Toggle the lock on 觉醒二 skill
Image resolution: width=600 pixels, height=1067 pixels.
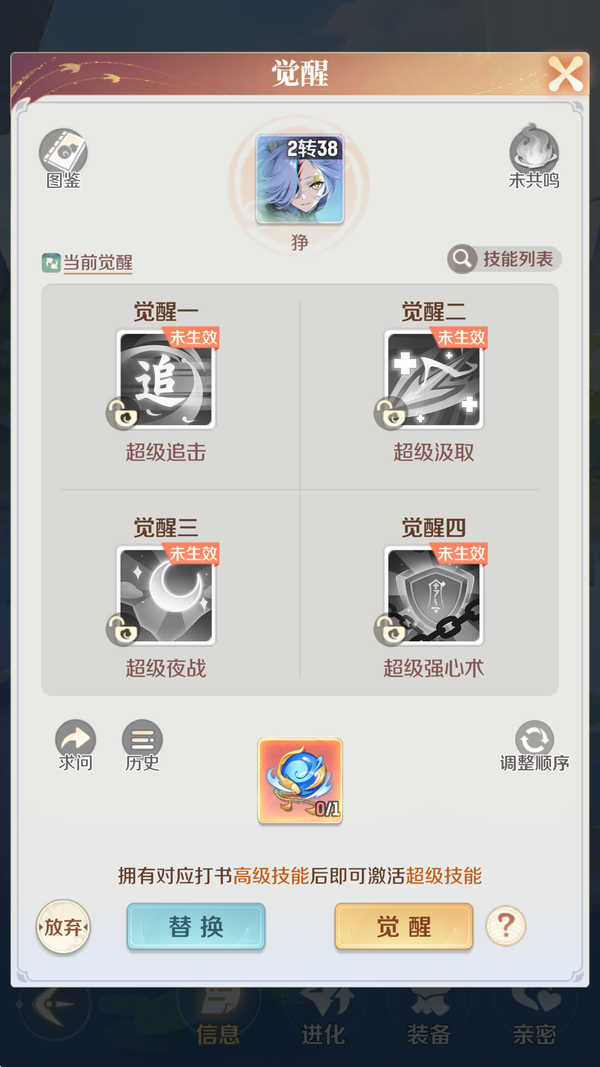pos(390,413)
